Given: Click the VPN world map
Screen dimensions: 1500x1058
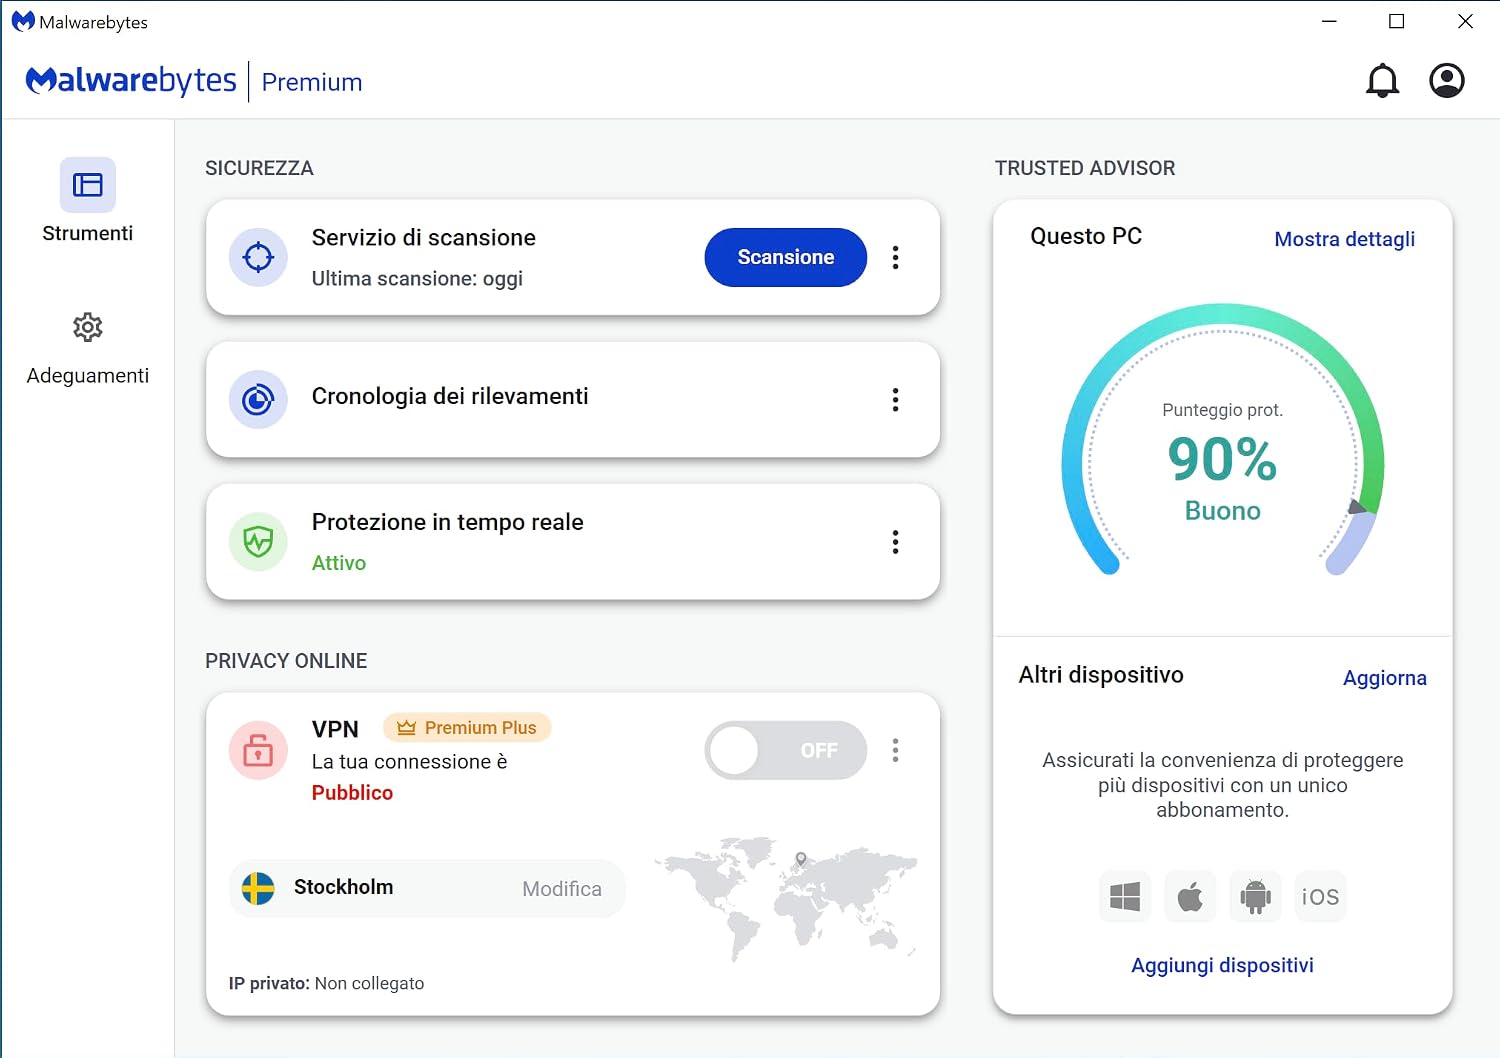Looking at the screenshot, I should (x=785, y=898).
